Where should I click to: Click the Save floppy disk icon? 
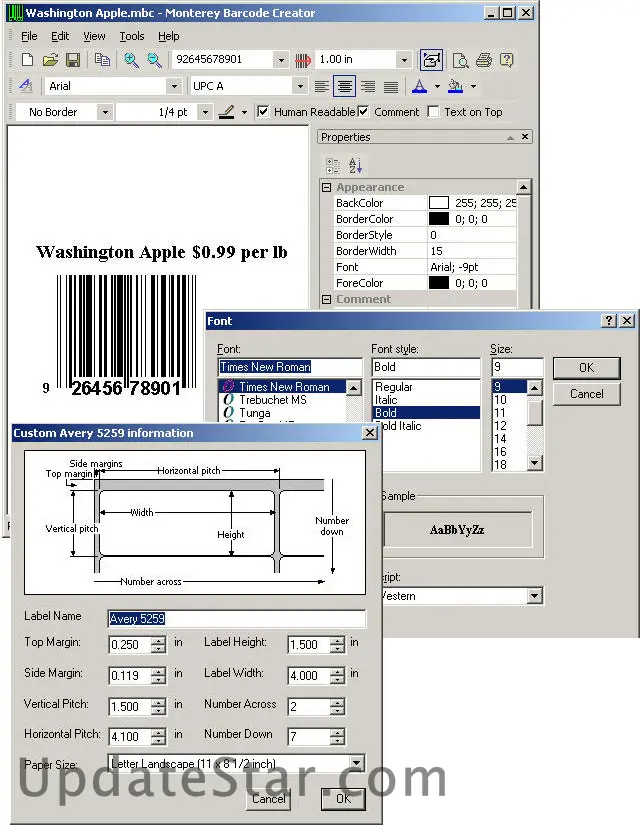tap(73, 60)
